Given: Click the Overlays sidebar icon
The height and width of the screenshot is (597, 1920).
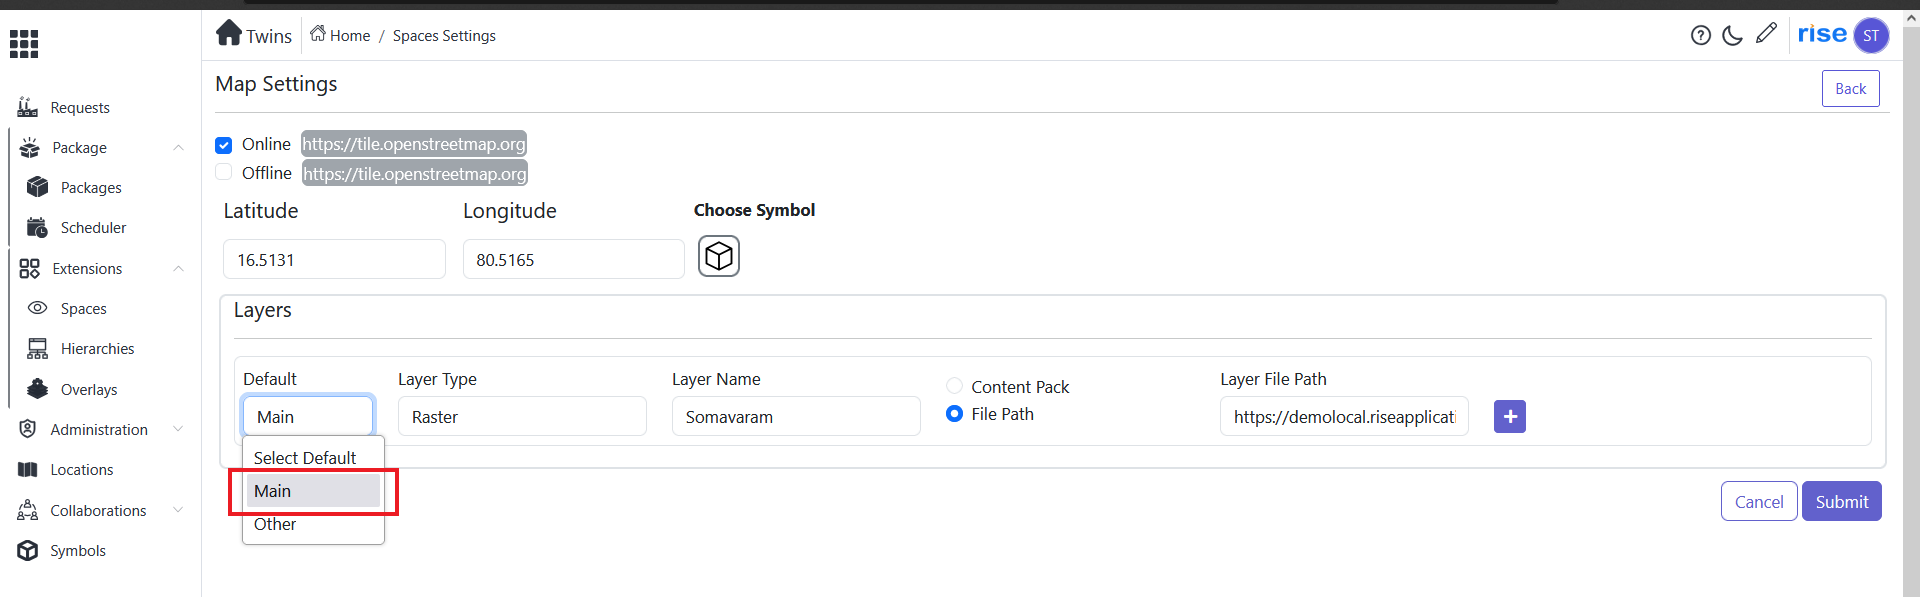Looking at the screenshot, I should click(x=38, y=389).
